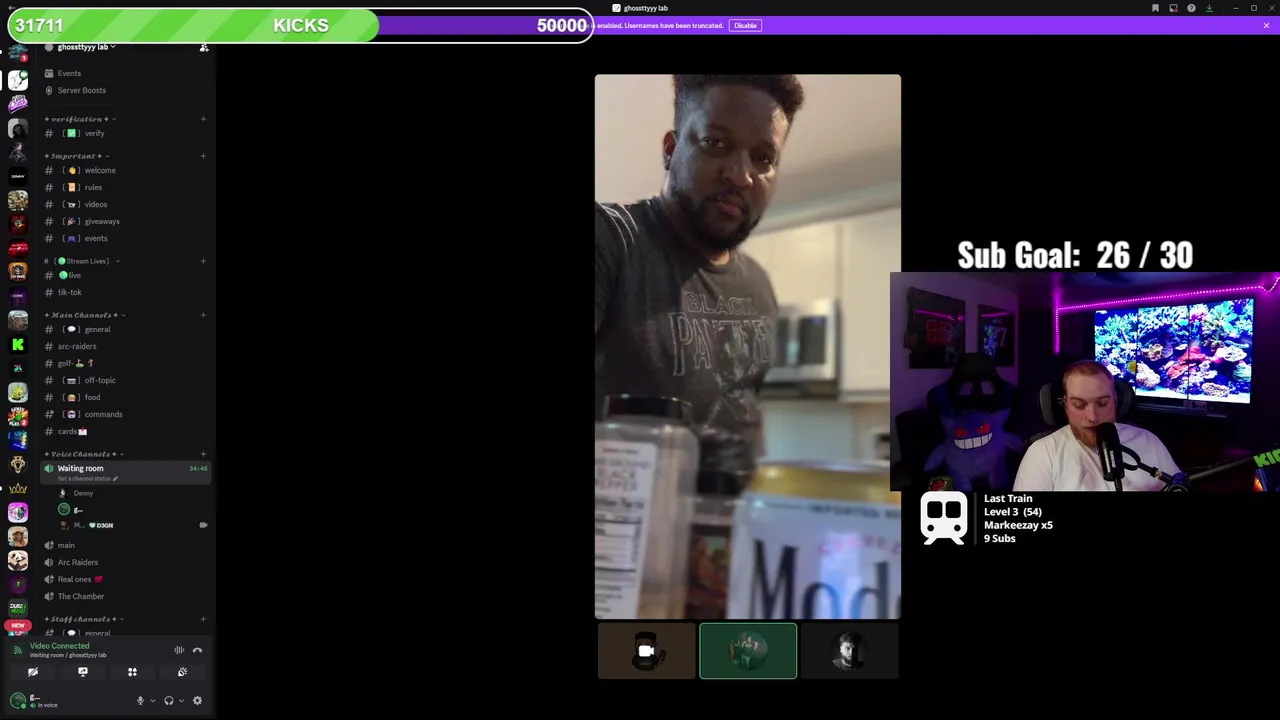Collapse the Important category
The height and width of the screenshot is (720, 1280).
click(76, 156)
